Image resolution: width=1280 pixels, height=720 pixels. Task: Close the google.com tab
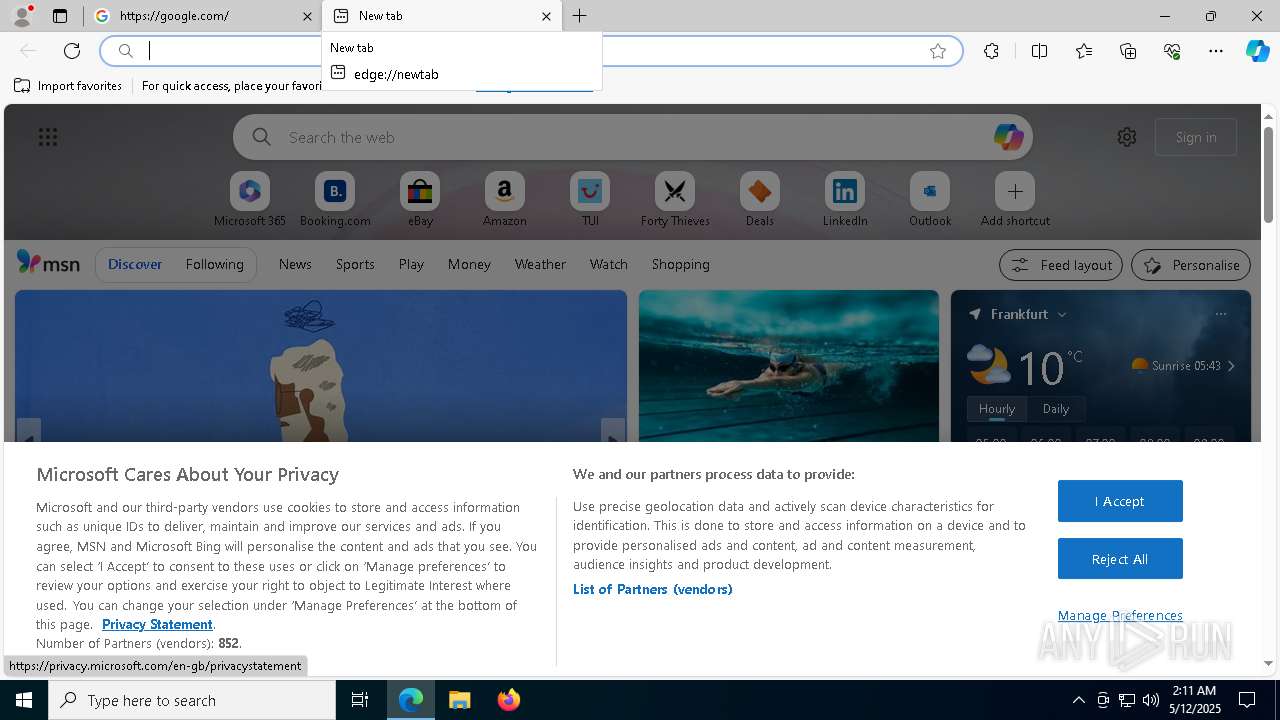click(307, 16)
